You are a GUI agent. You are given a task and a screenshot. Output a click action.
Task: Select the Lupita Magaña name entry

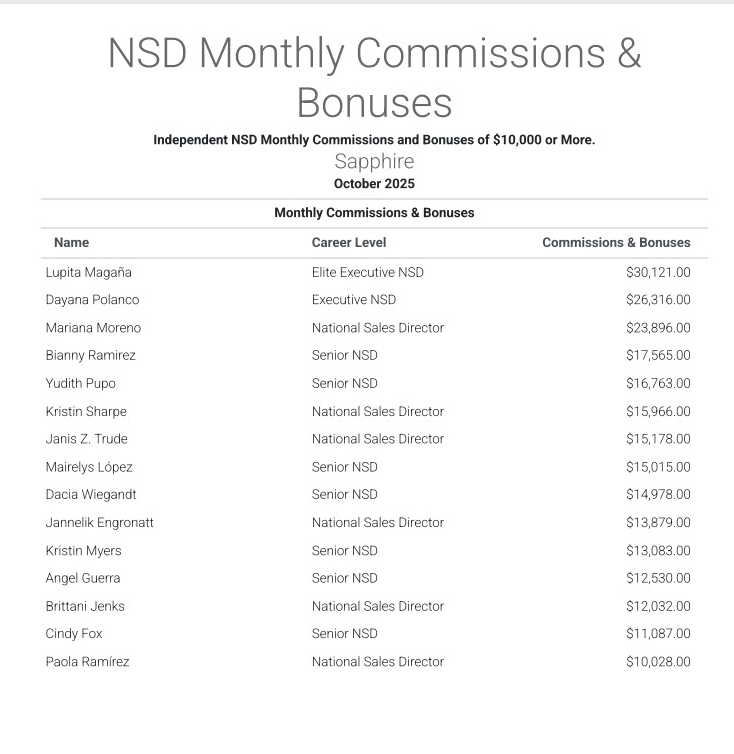click(88, 272)
